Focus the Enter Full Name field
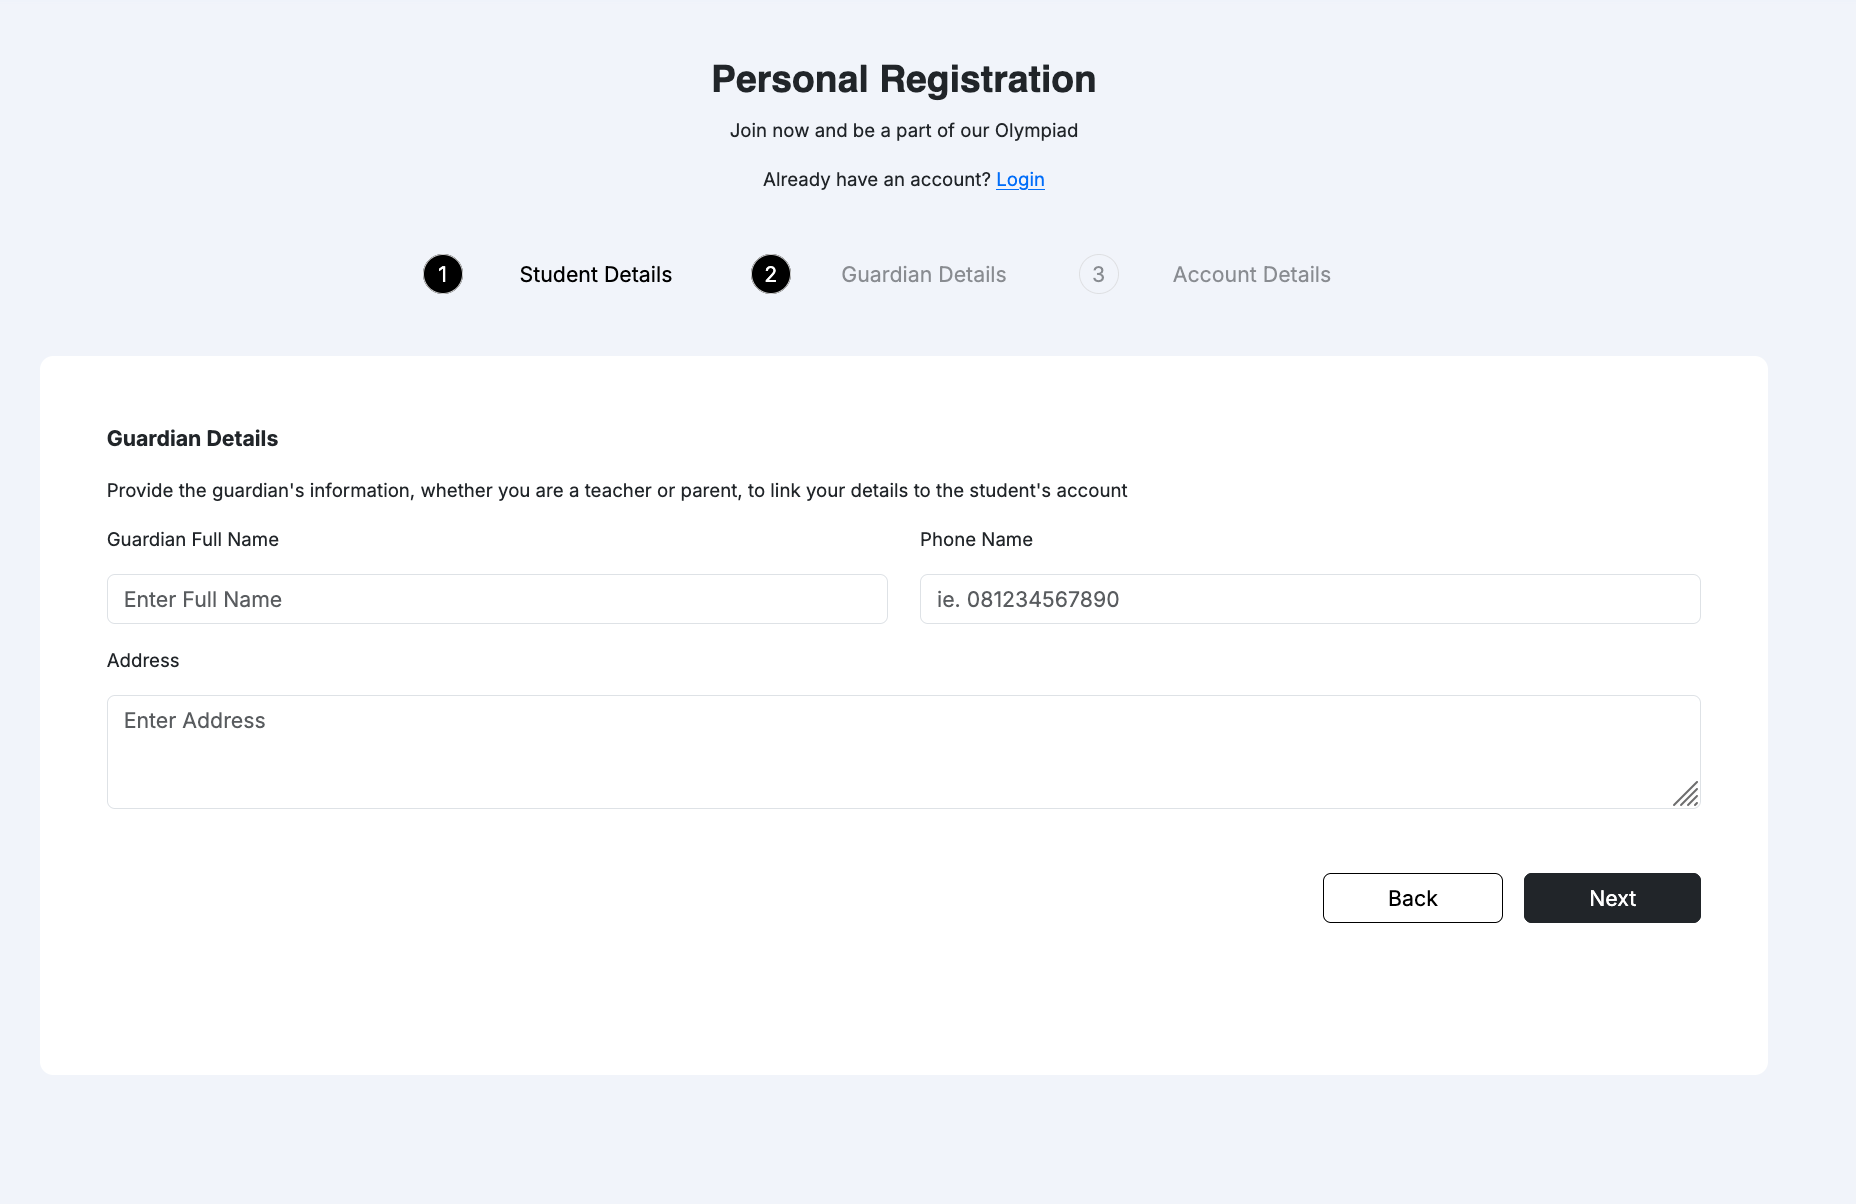This screenshot has height=1204, width=1856. 497,599
